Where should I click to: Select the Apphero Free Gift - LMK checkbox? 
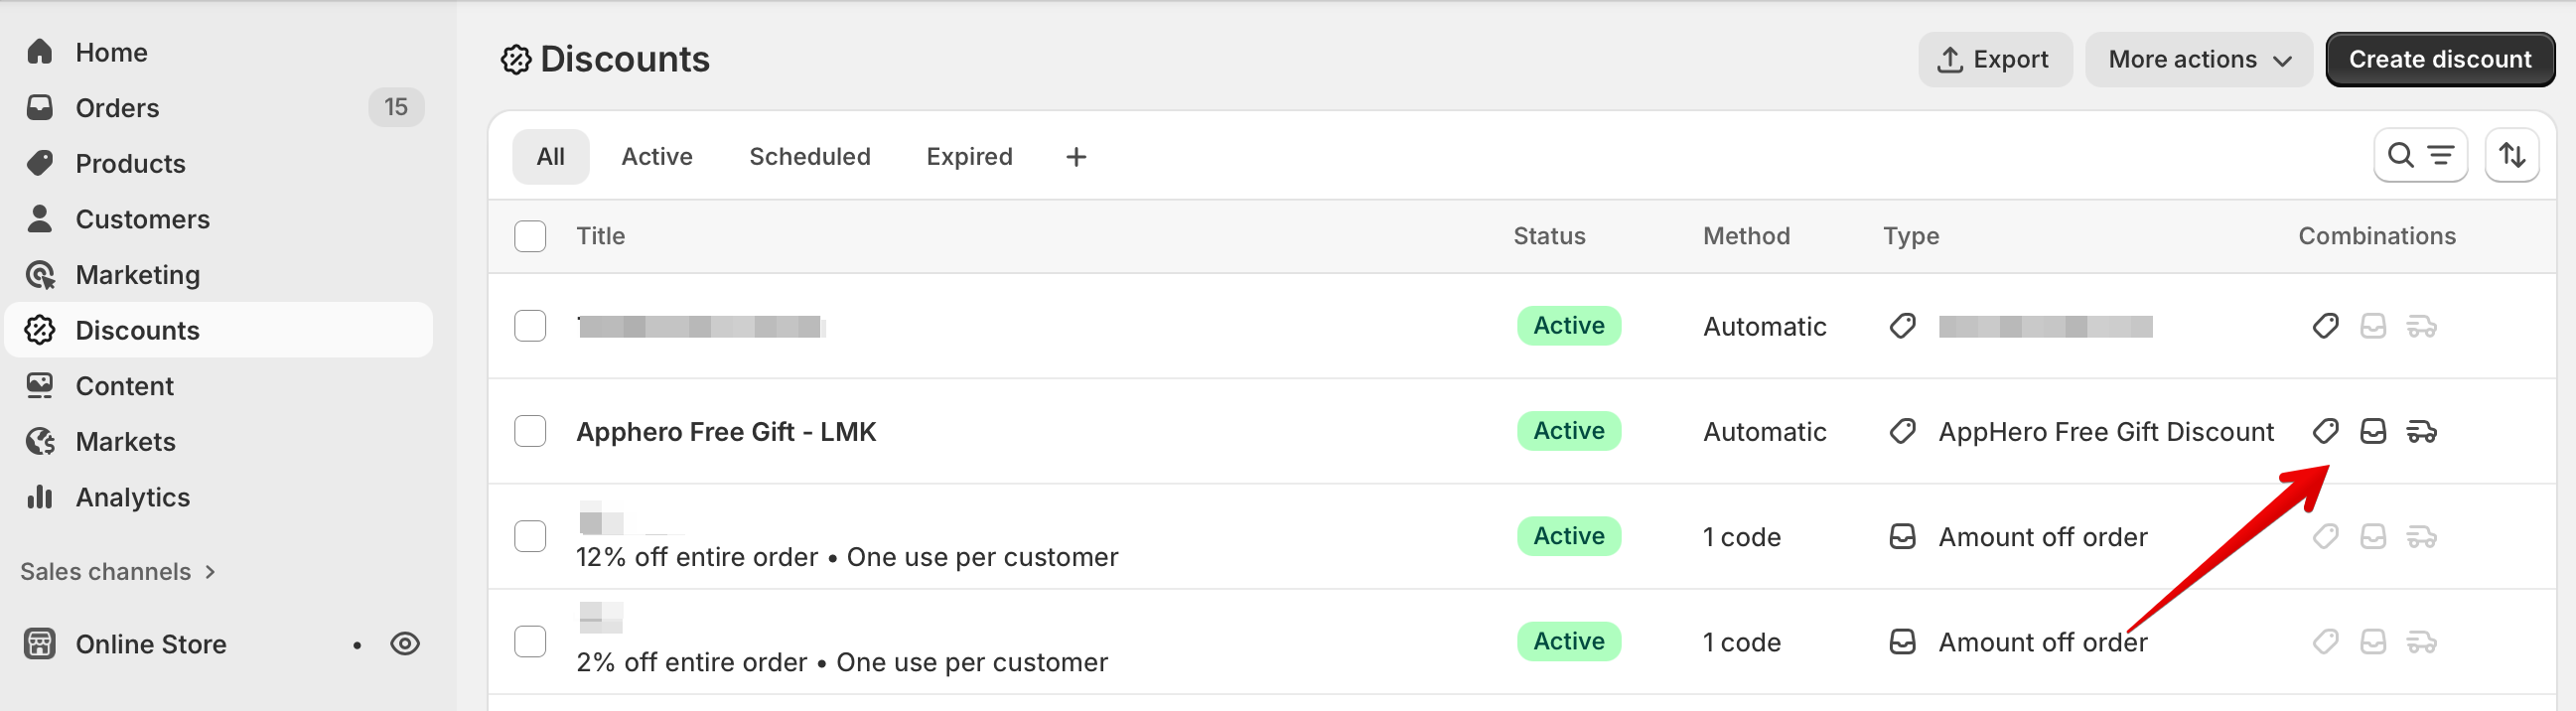click(530, 431)
